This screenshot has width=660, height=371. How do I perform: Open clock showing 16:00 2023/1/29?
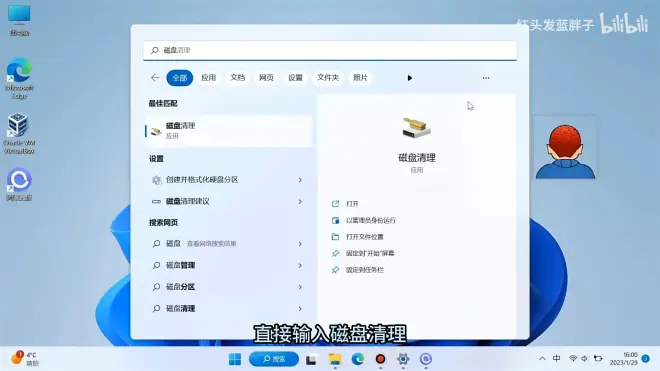(624, 358)
